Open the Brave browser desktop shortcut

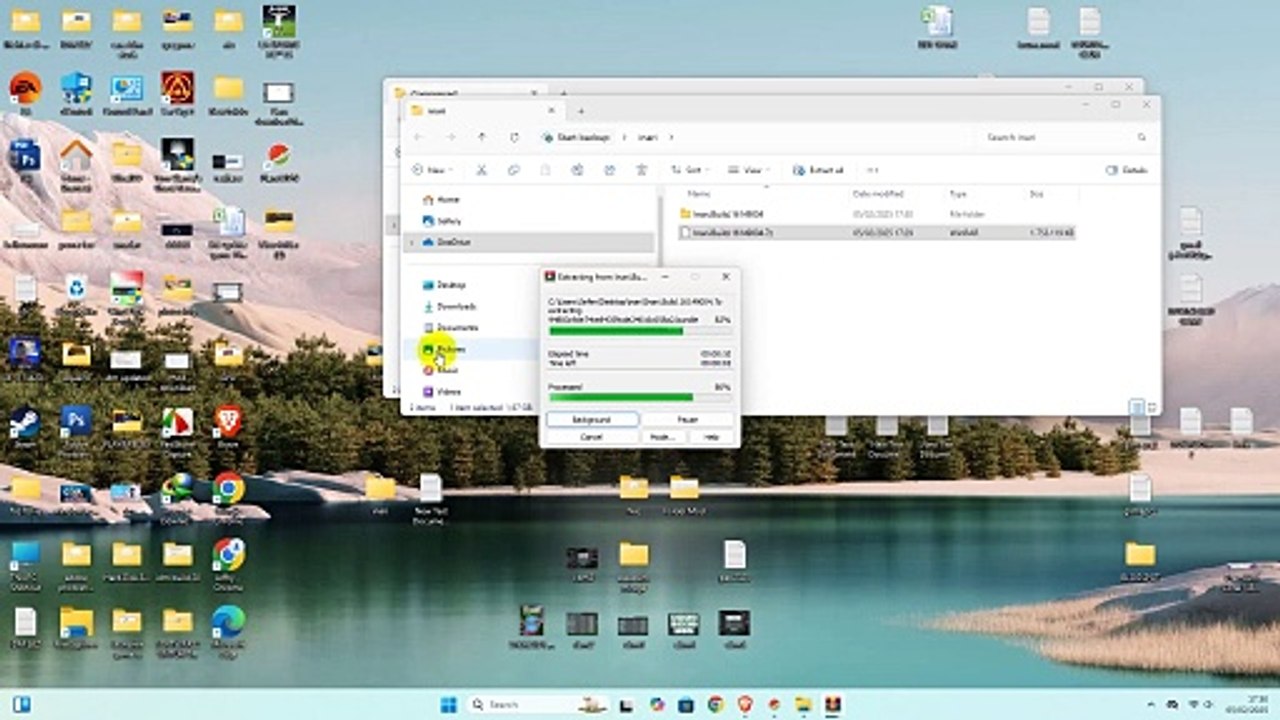point(228,425)
